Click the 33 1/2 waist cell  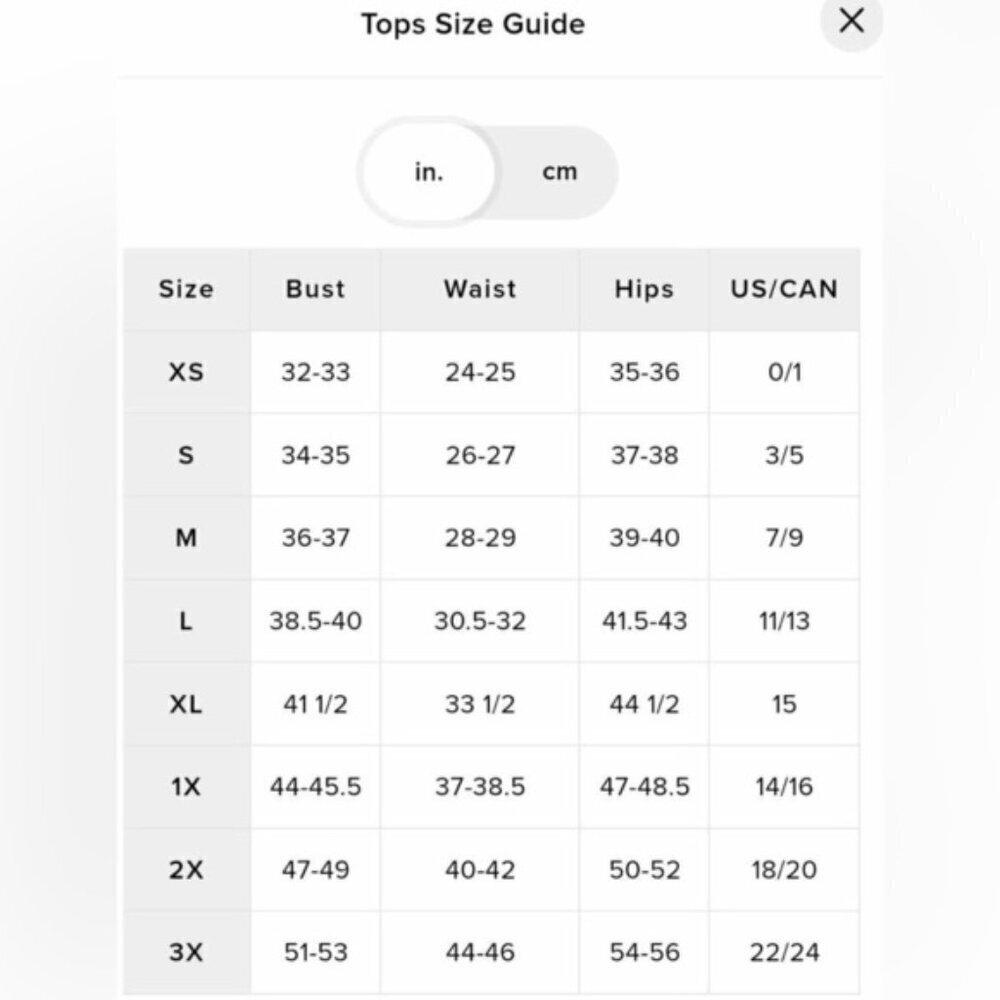480,704
